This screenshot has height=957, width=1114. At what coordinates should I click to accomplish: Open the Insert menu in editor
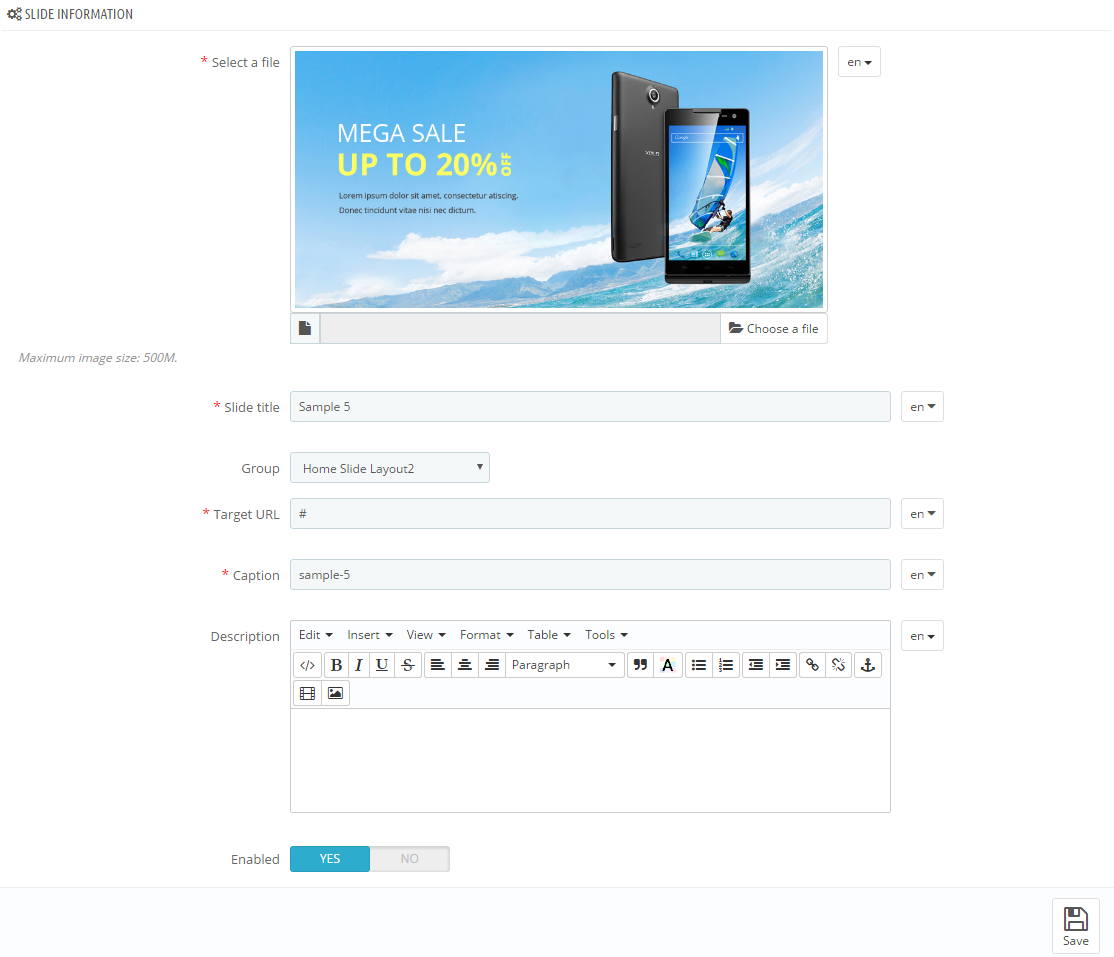(369, 635)
